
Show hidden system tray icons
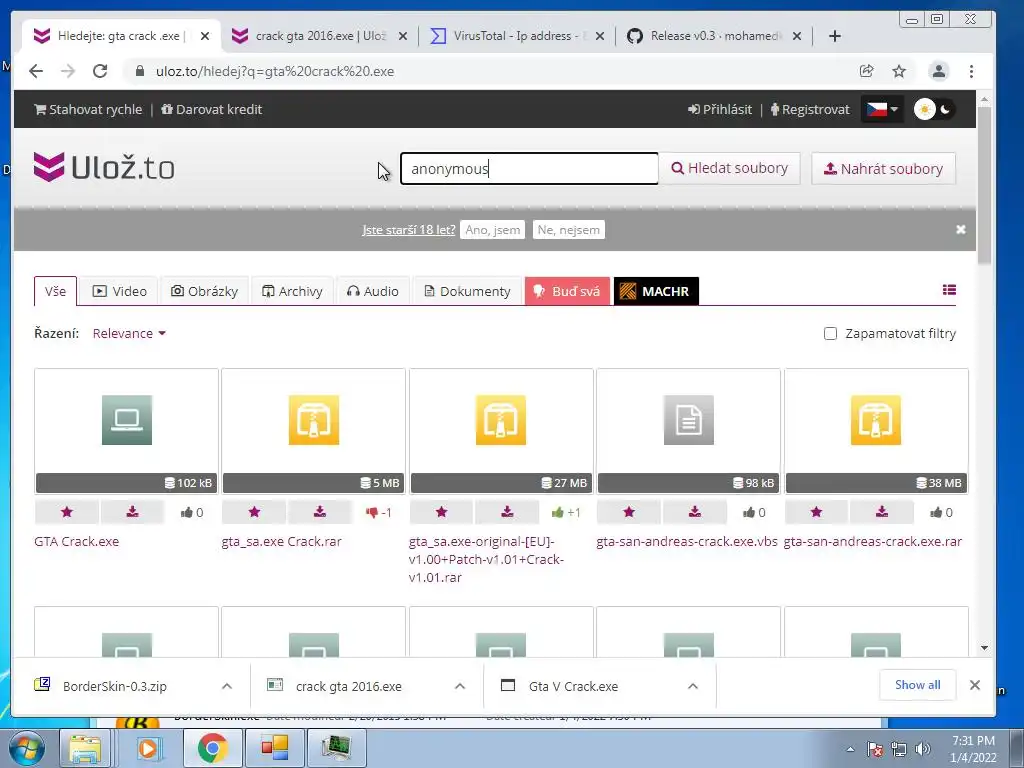(850, 749)
